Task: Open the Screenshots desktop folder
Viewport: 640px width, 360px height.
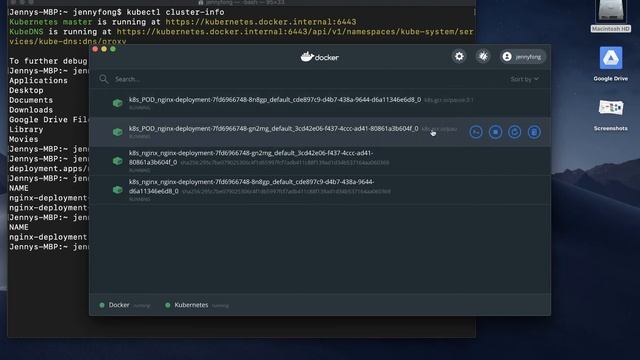Action: [x=611, y=115]
